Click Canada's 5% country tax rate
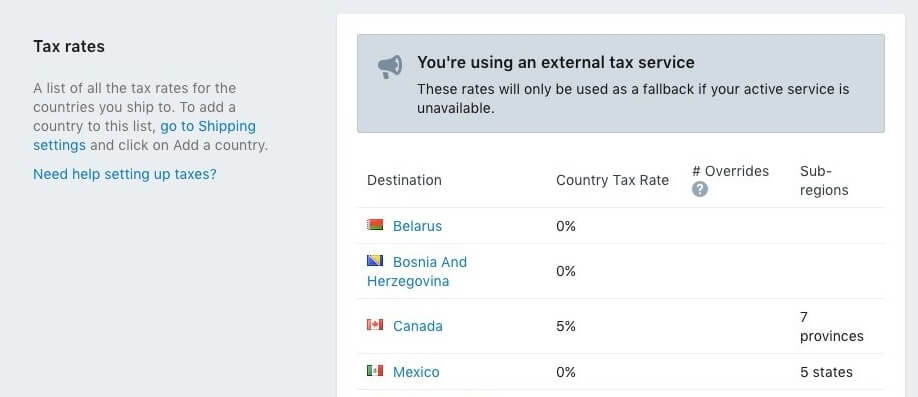The height and width of the screenshot is (397, 918). 566,326
